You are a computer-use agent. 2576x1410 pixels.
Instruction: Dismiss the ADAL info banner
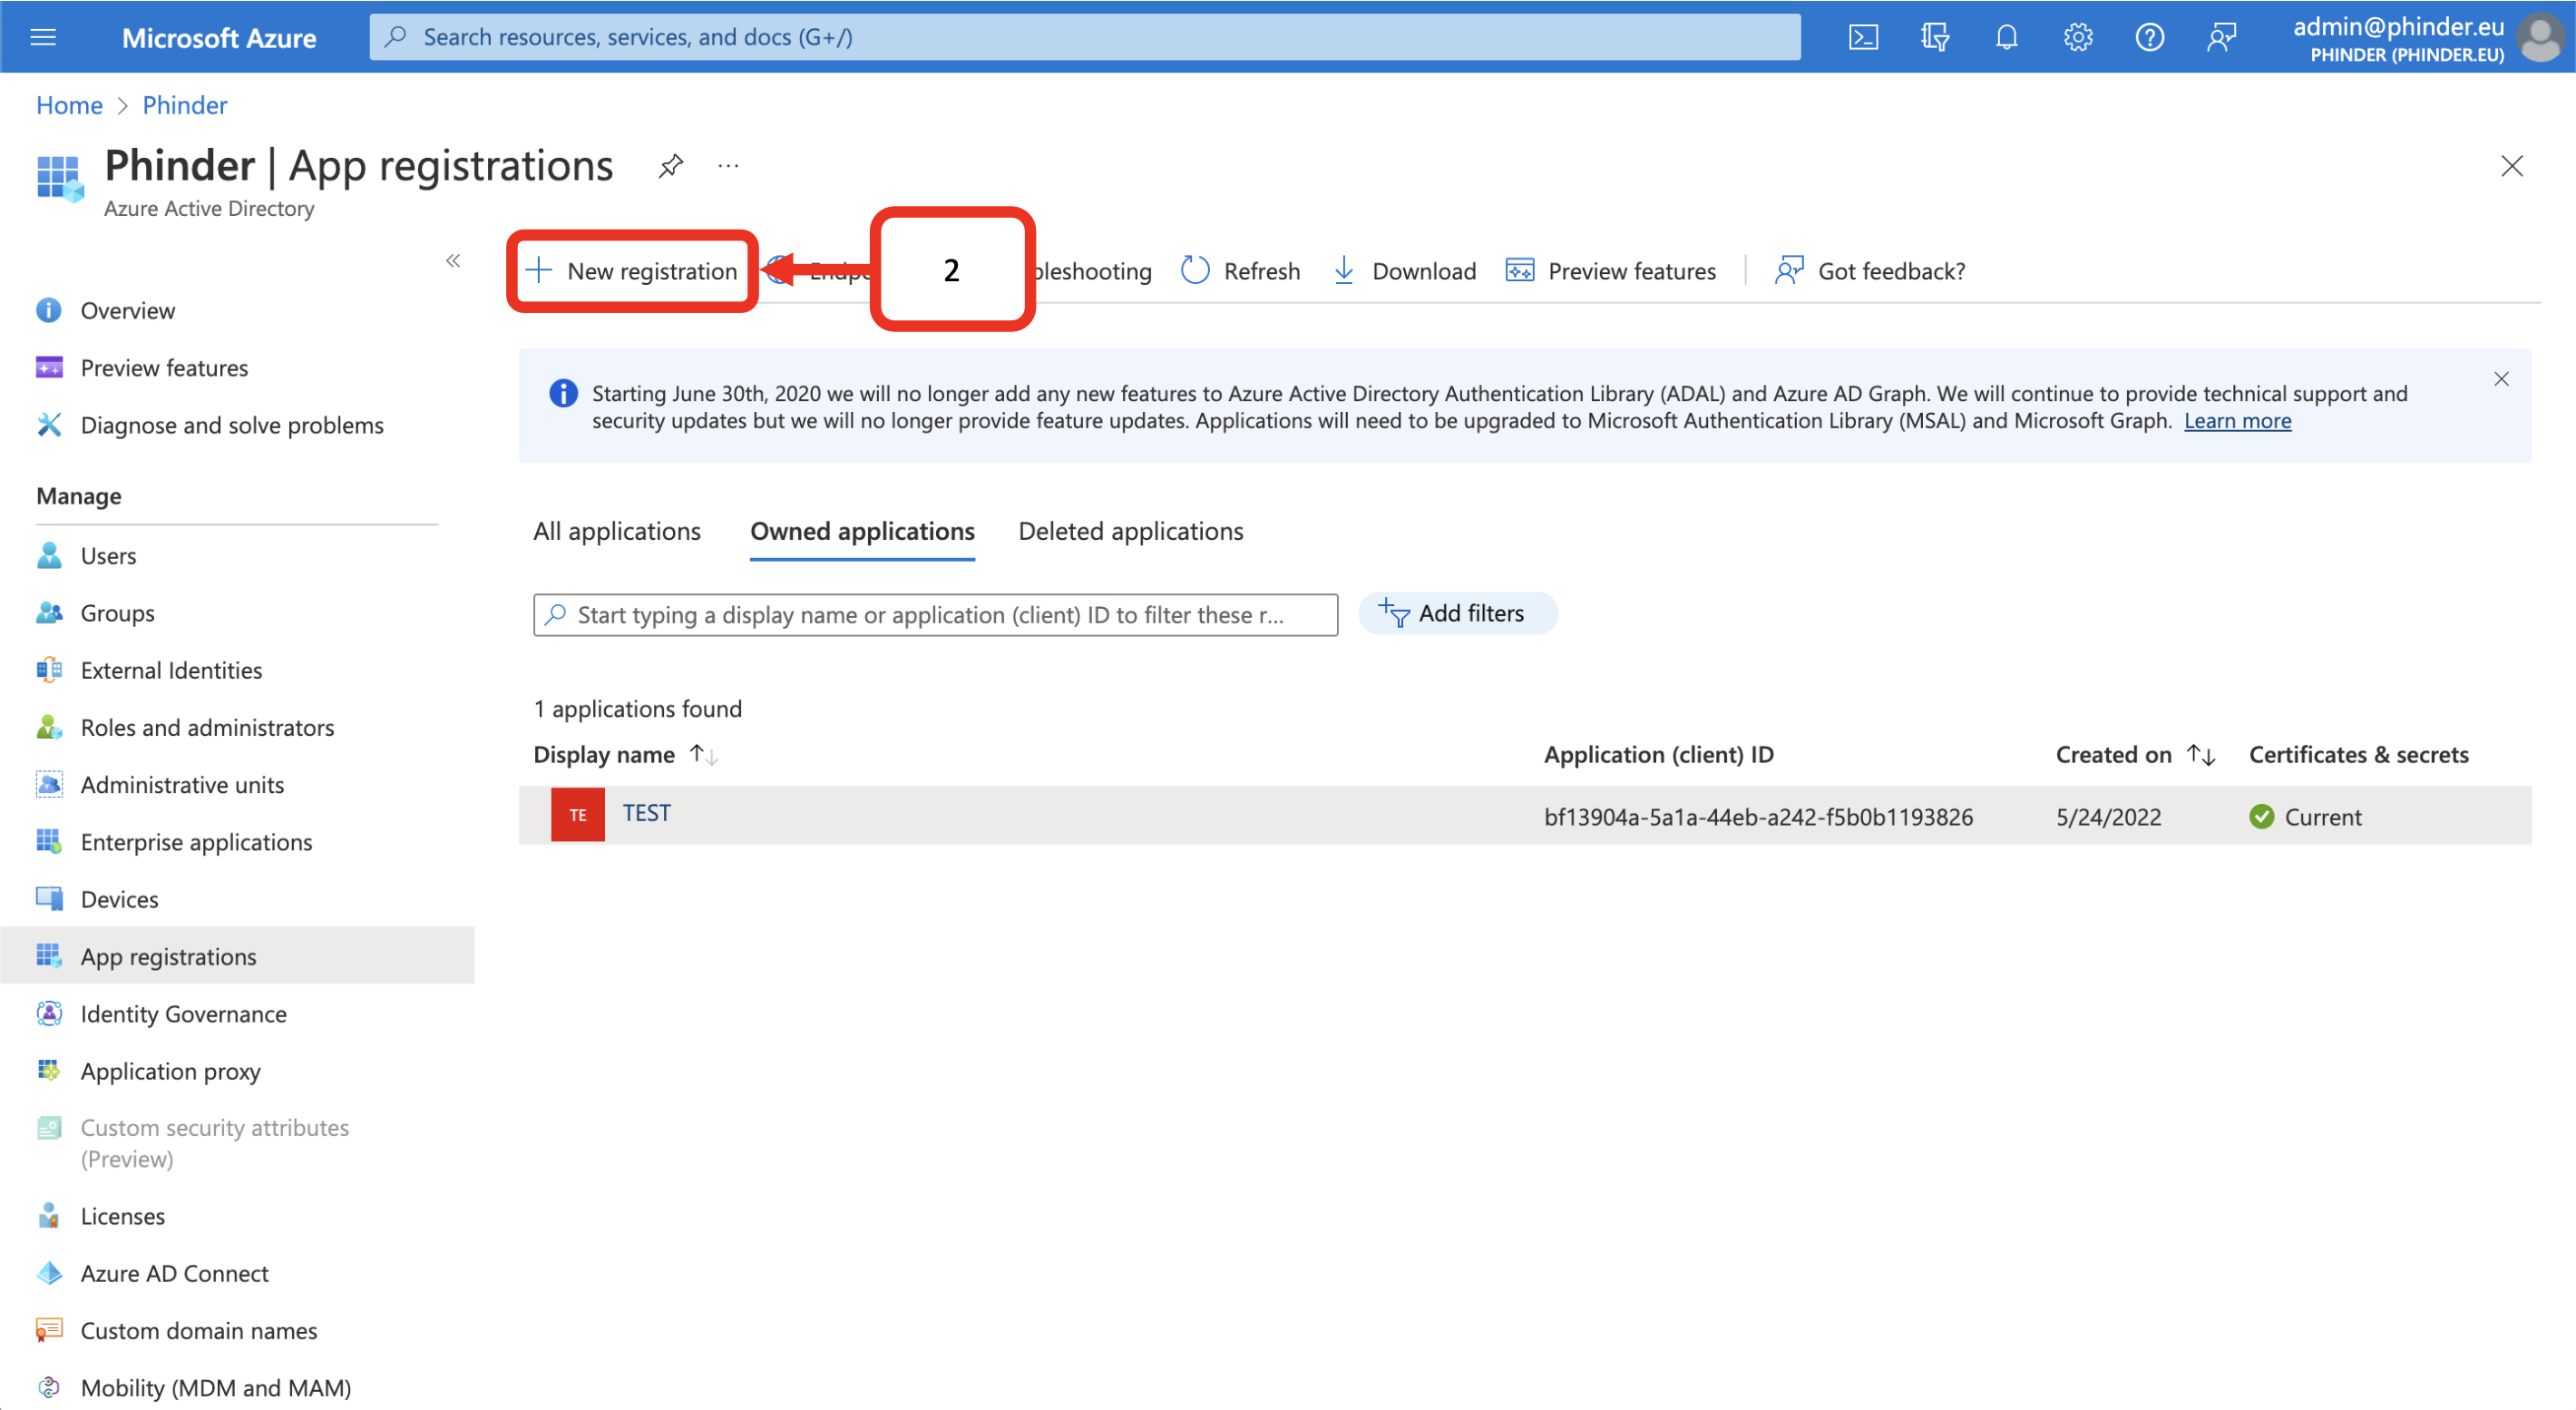[x=2500, y=379]
